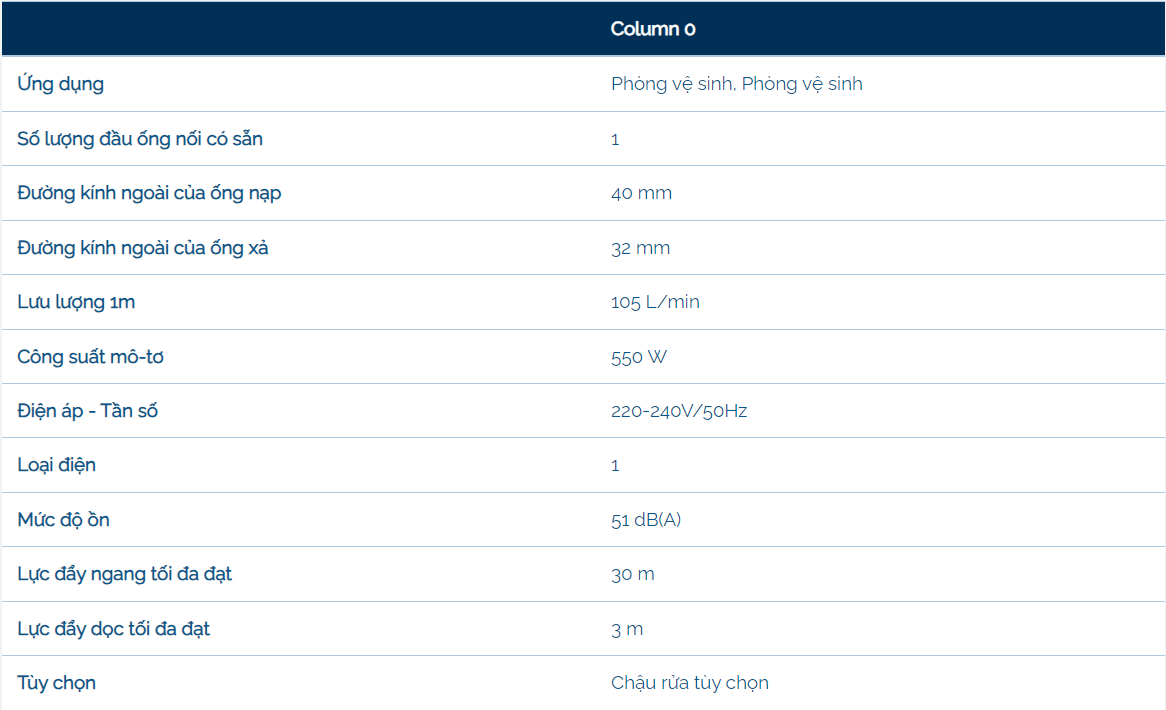
Task: Click the Công suất mô-tơ label
Action: pyautogui.click(x=90, y=357)
